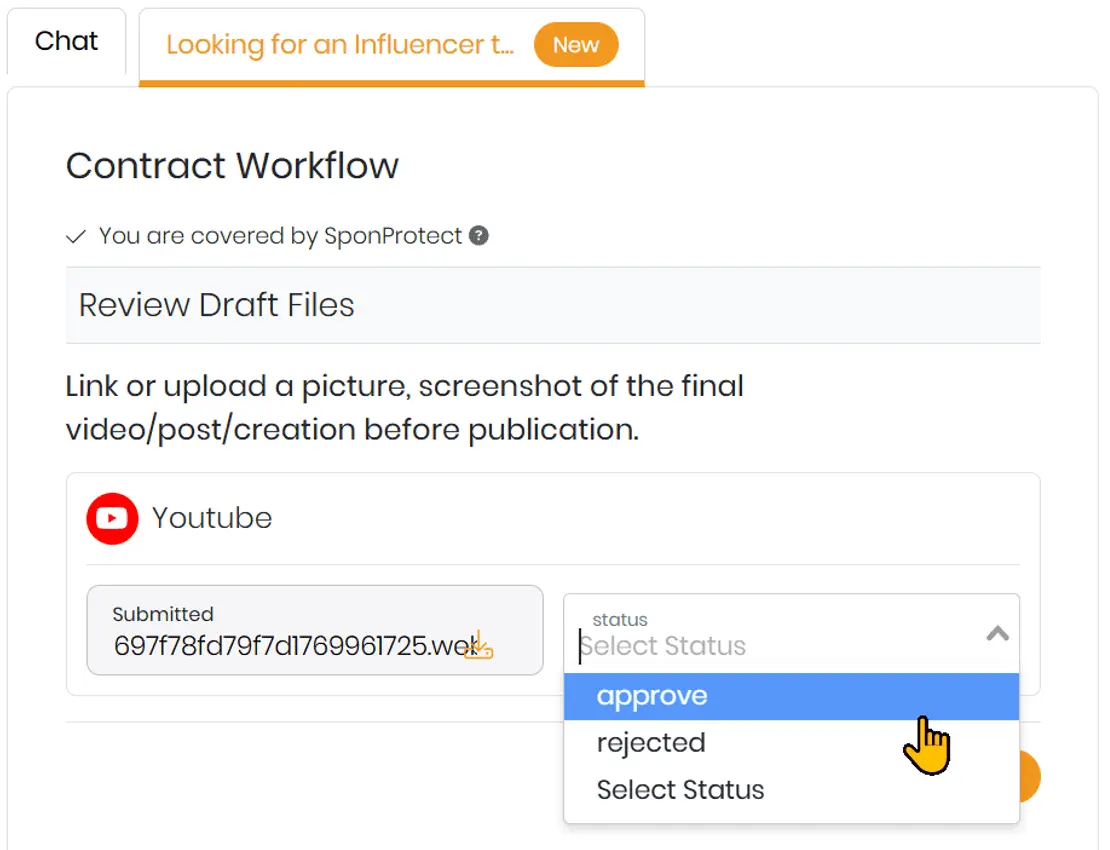This screenshot has width=1110, height=850.
Task: Click 'You are covered by SponProtect' text
Action: click(280, 236)
